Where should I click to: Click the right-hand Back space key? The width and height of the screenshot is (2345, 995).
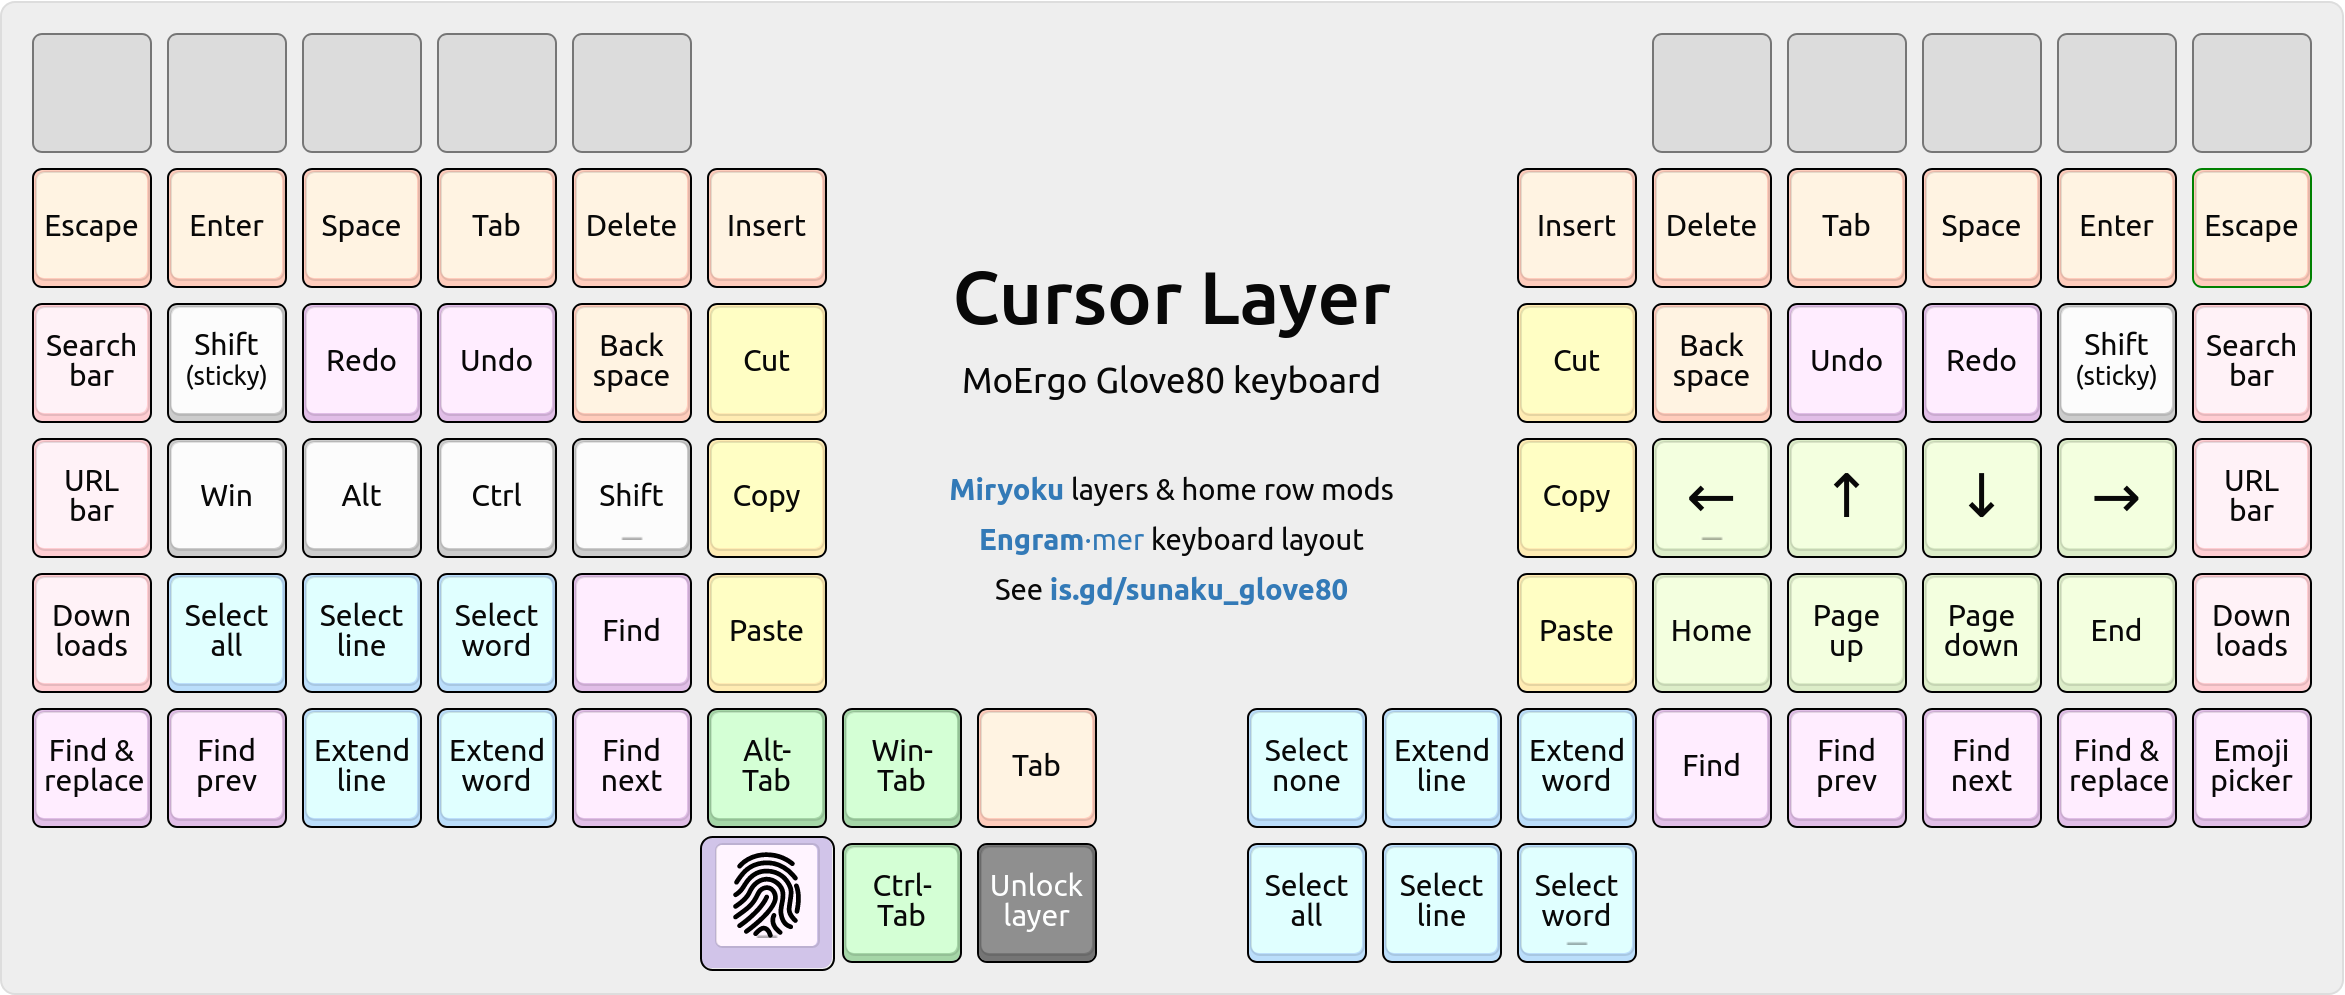(x=1711, y=363)
